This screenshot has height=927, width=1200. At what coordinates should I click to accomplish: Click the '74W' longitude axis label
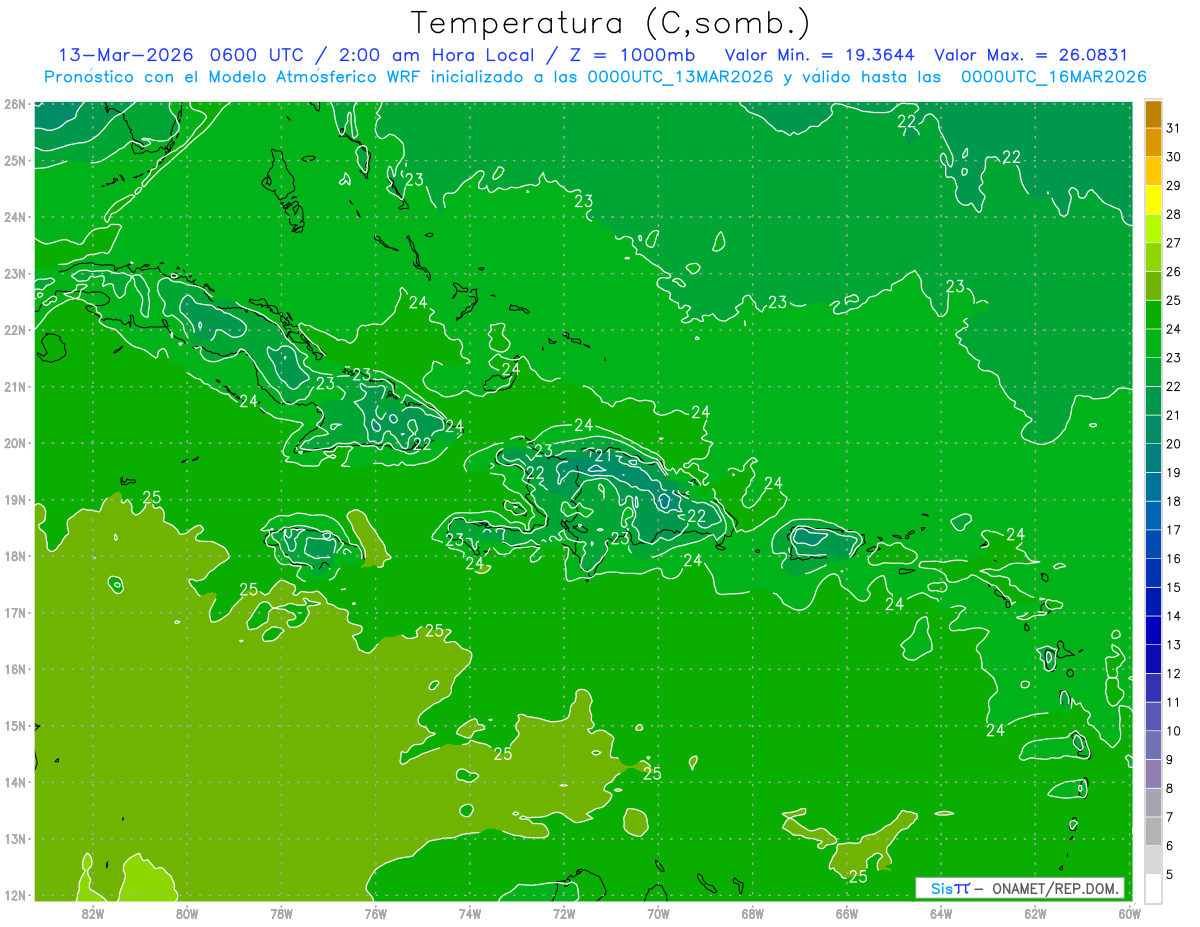coord(470,913)
